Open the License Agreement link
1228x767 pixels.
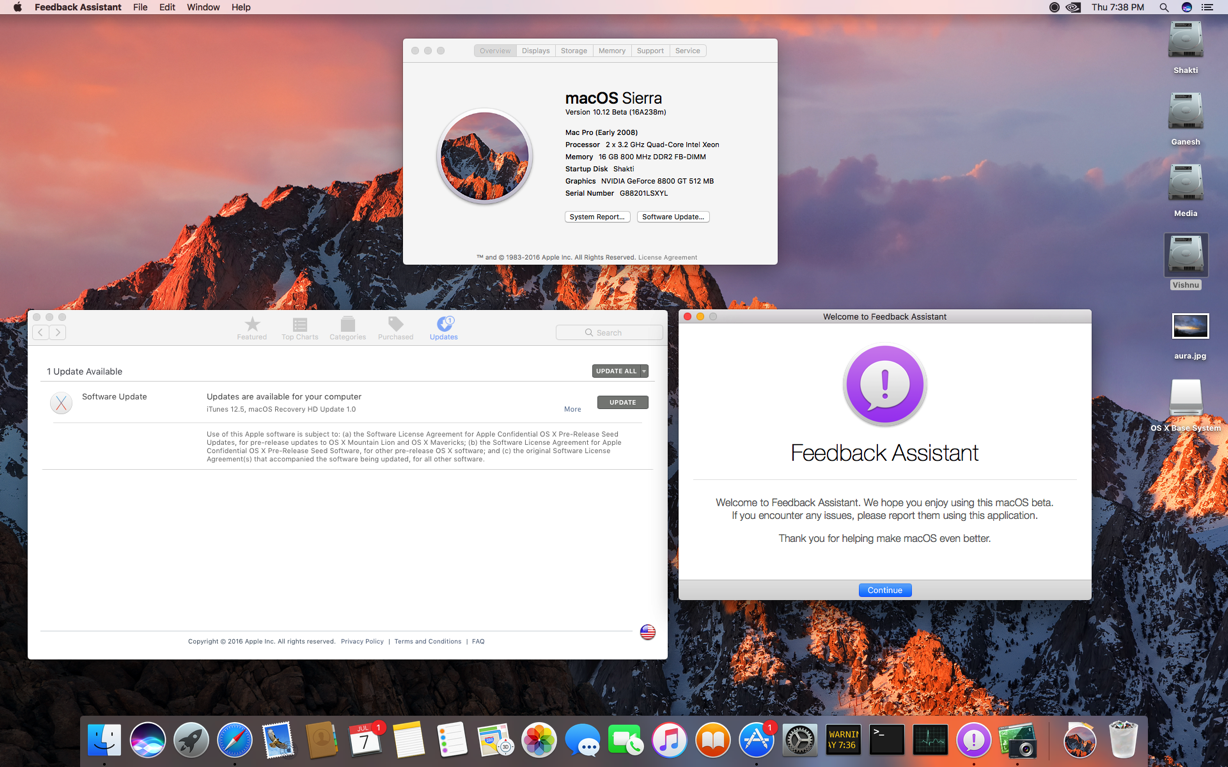667,257
